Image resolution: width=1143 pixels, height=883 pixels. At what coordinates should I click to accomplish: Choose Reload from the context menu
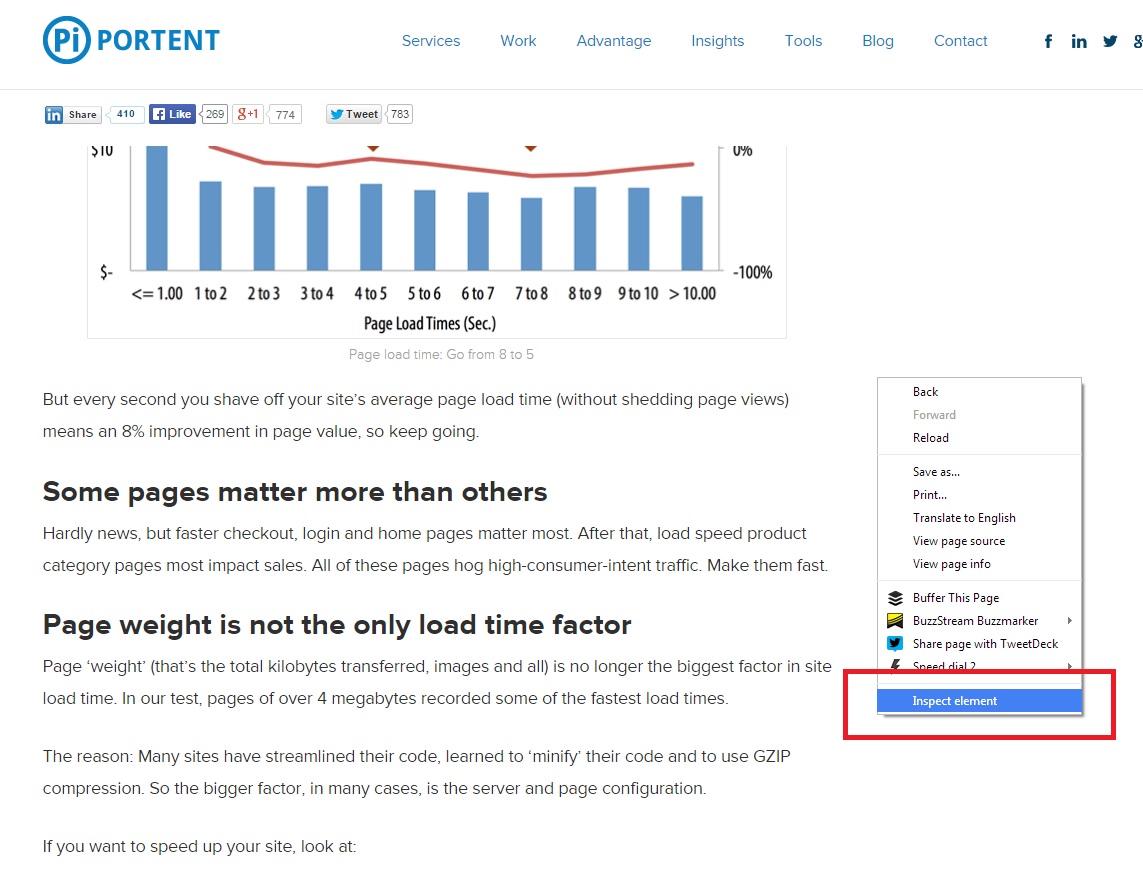[931, 438]
